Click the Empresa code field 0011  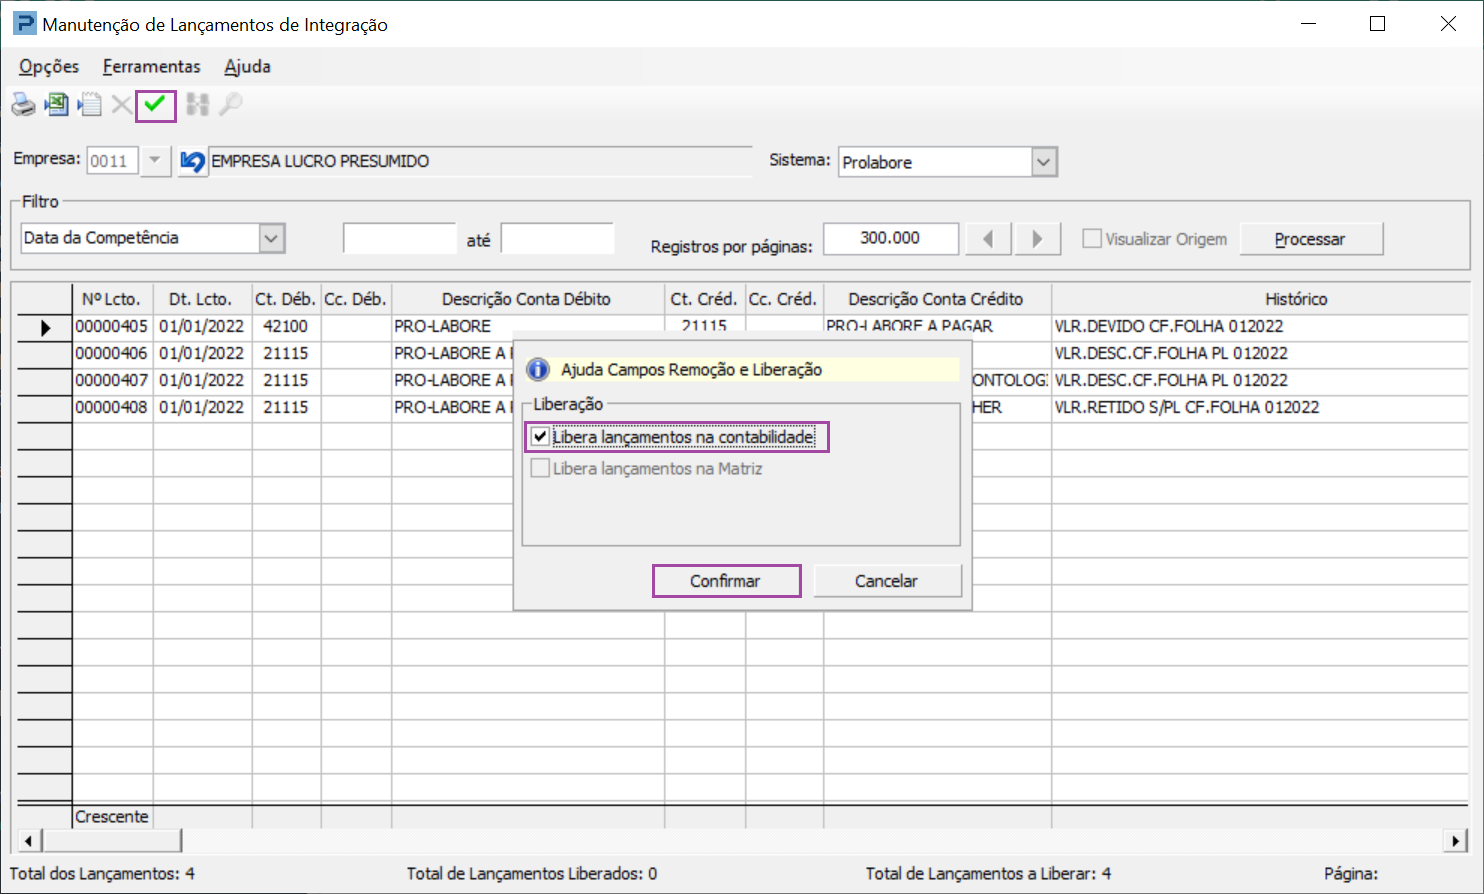click(x=112, y=161)
